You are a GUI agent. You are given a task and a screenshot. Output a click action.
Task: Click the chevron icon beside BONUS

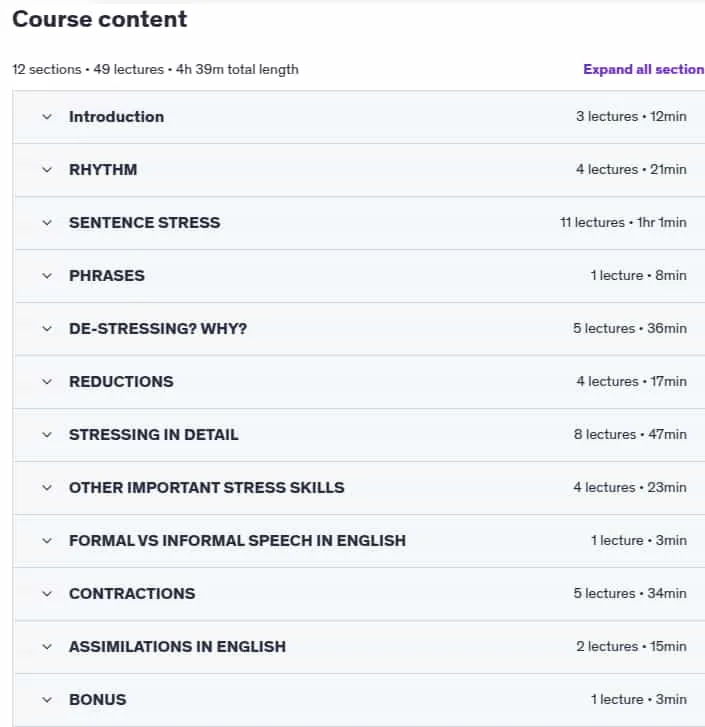47,700
